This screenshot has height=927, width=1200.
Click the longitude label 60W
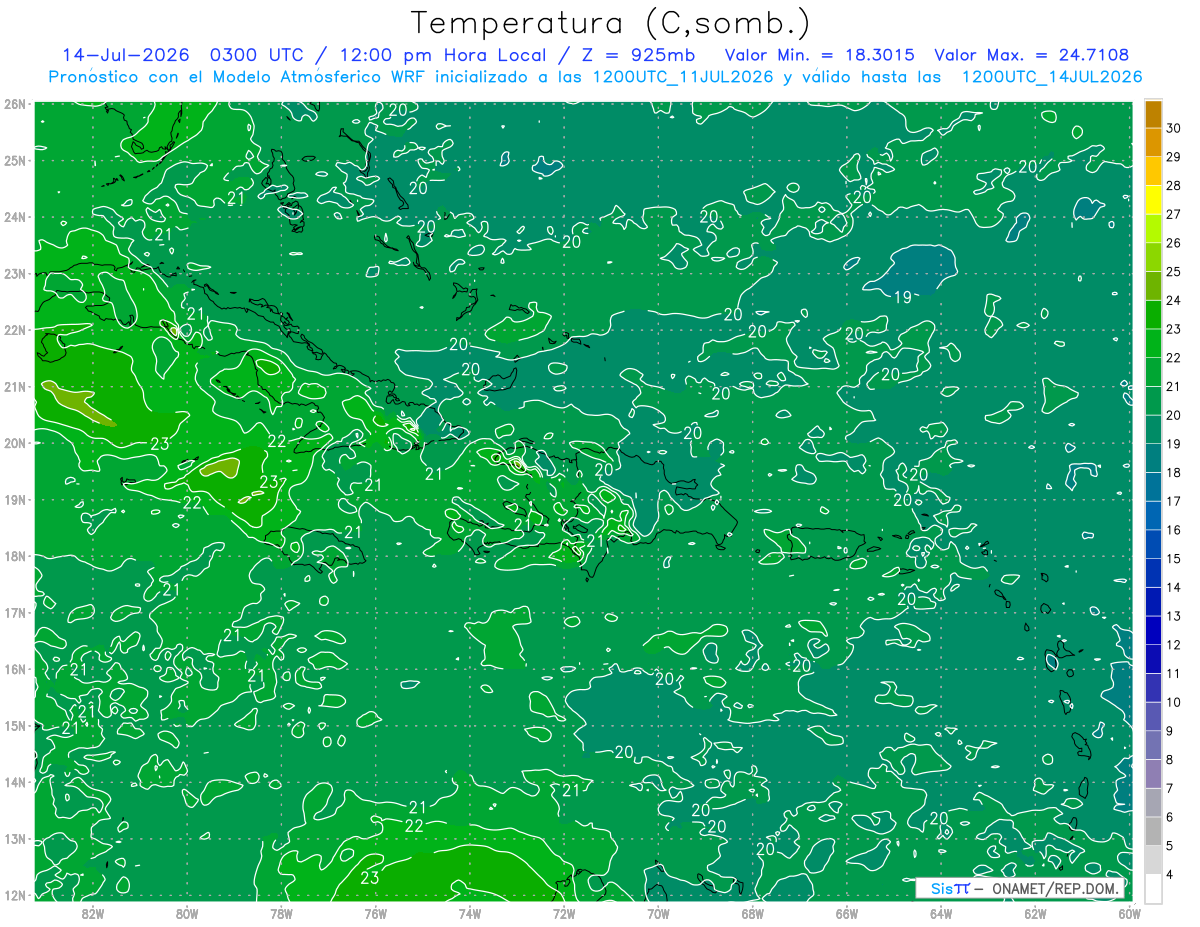click(x=1129, y=913)
